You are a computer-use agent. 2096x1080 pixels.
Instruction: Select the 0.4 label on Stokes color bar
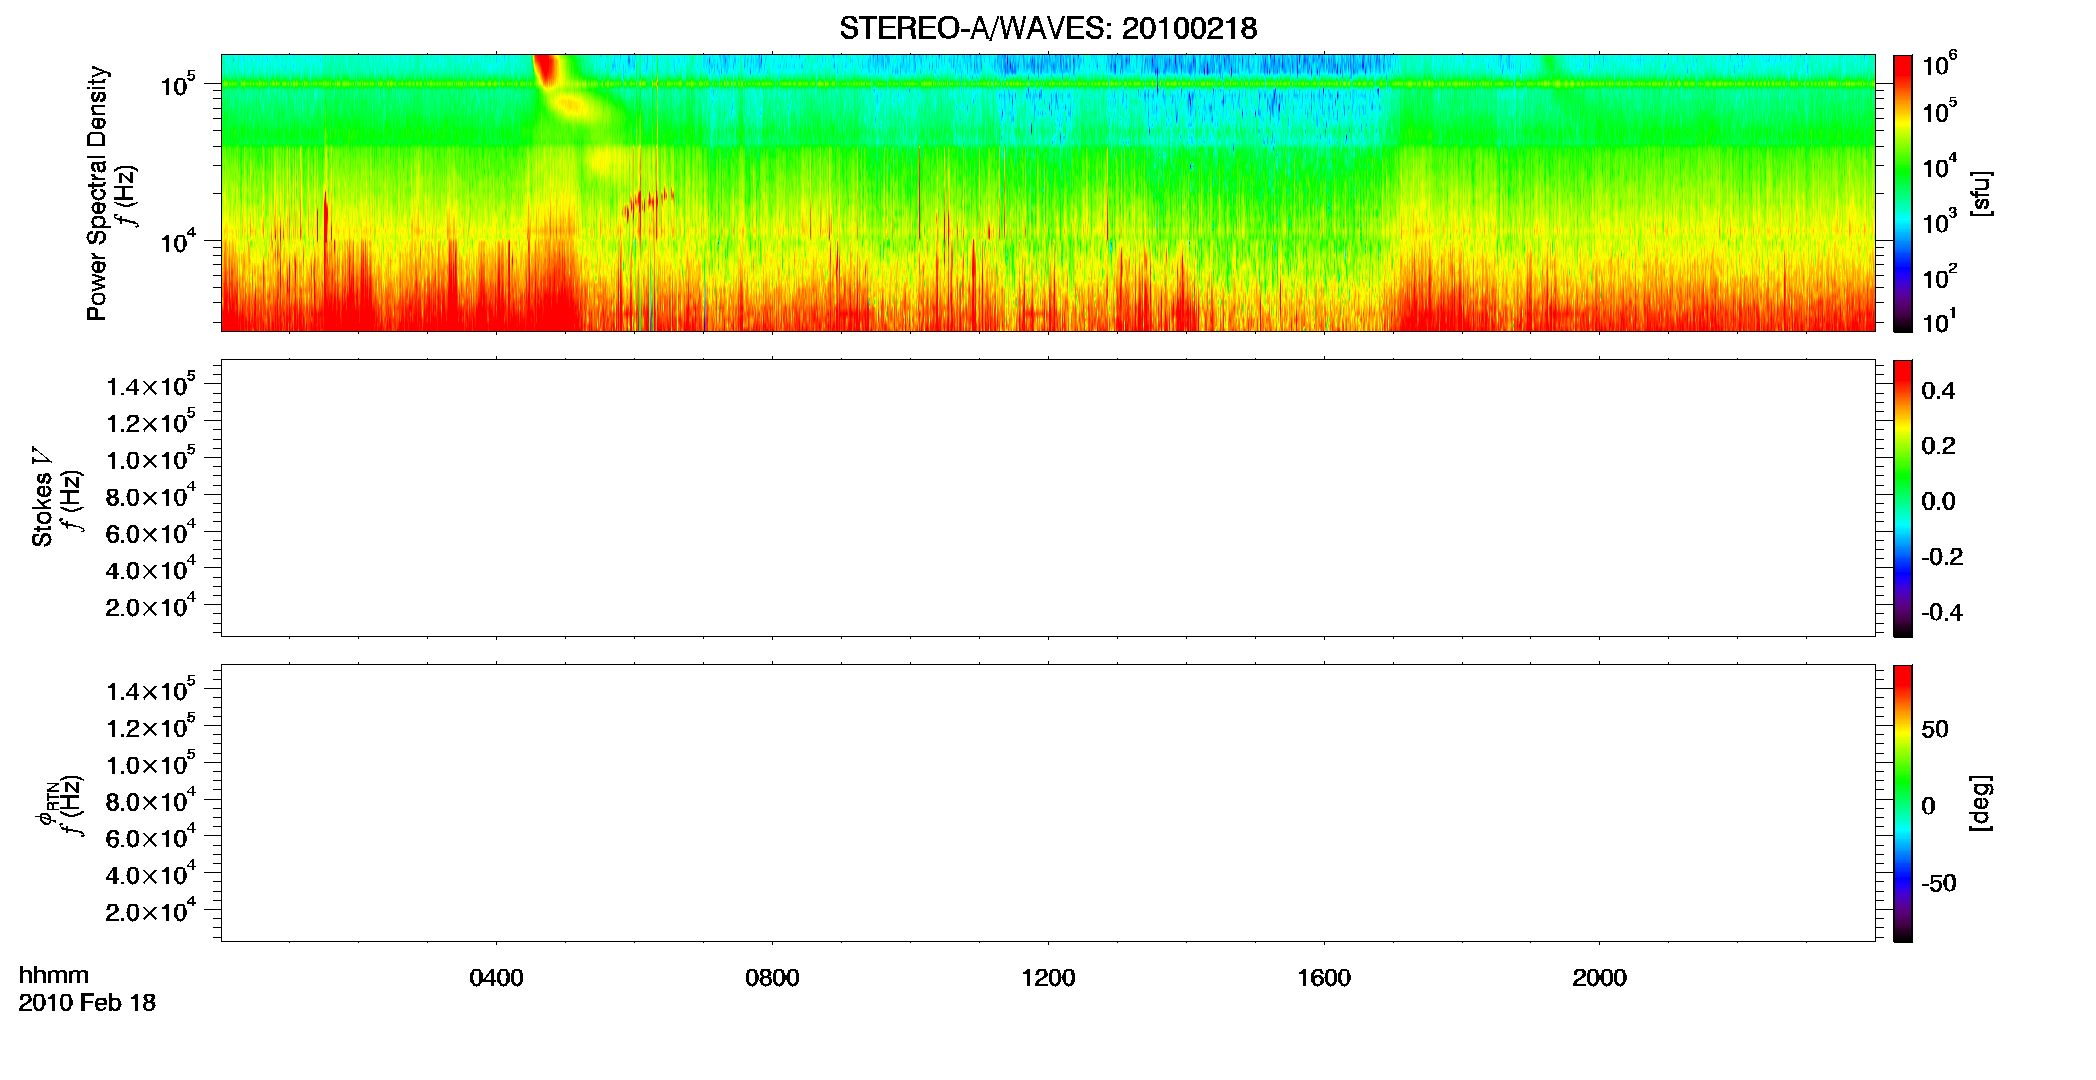1938,390
